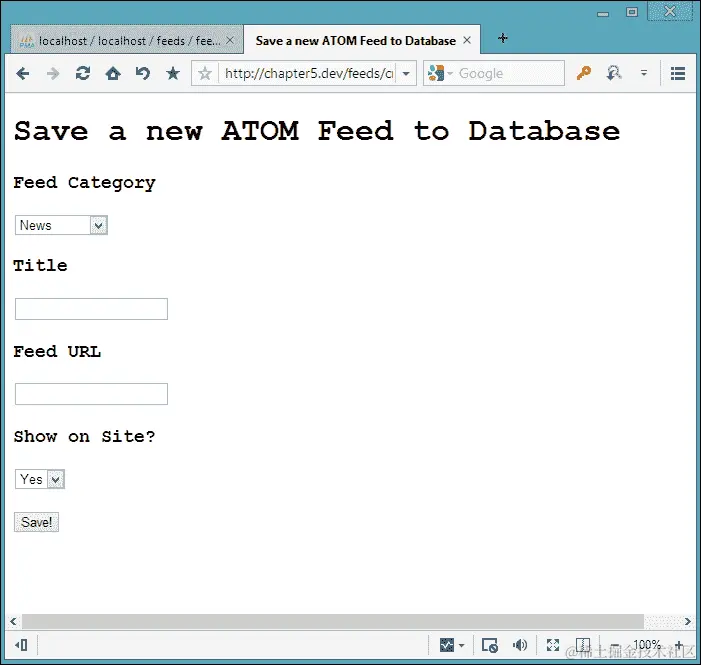Click the page tiling split icon

[x=583, y=645]
